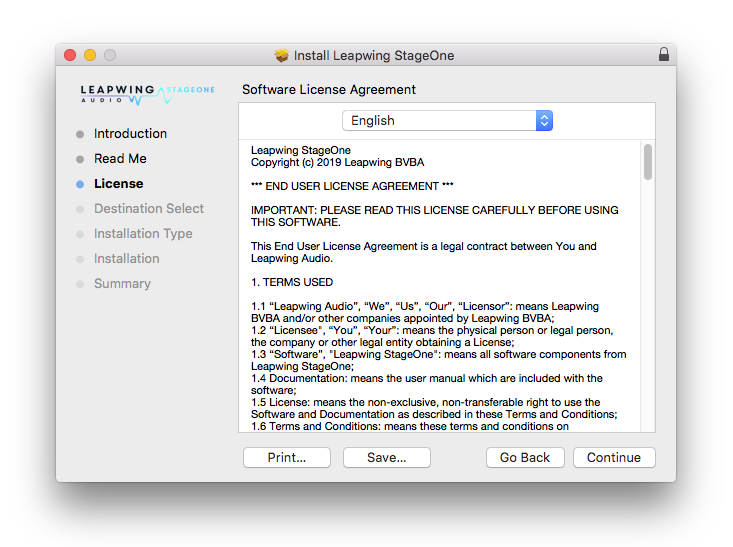Click the 'Install Leapwing StageOne' window title
This screenshot has height=547, width=733.
374,56
